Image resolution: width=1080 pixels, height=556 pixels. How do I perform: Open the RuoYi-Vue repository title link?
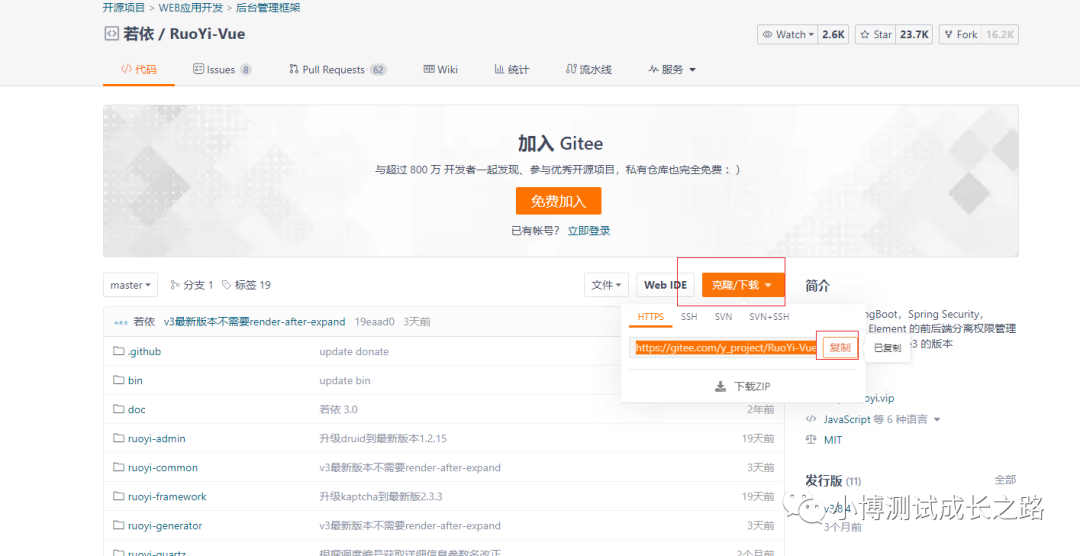click(208, 34)
